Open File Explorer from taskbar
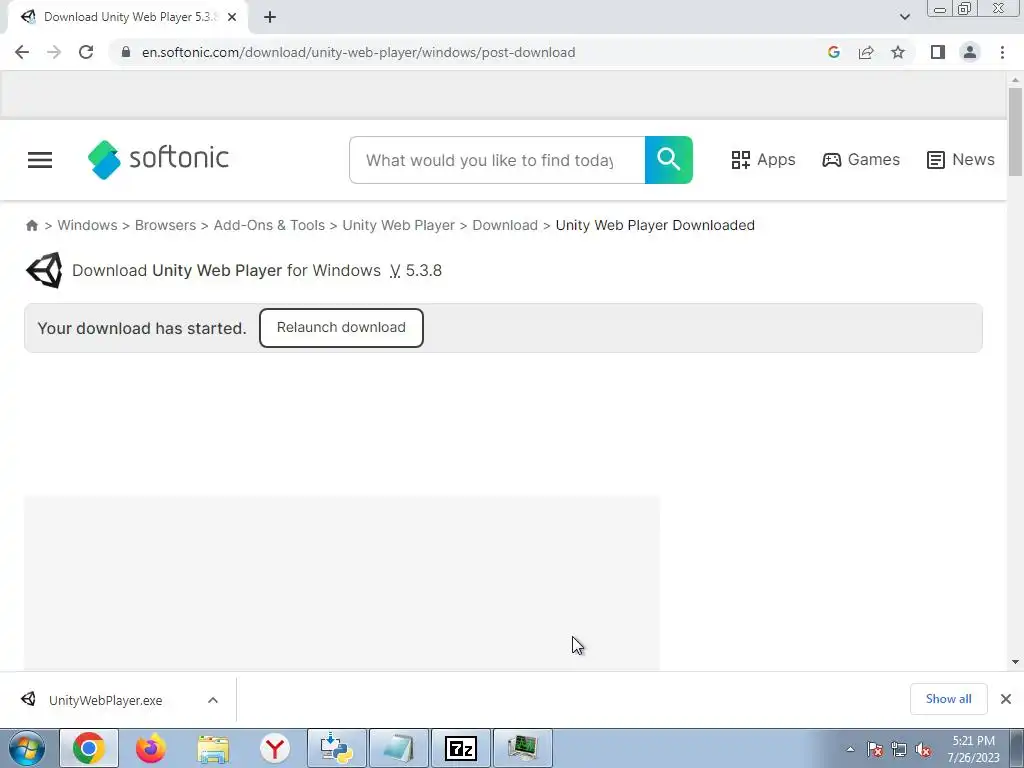 (213, 748)
